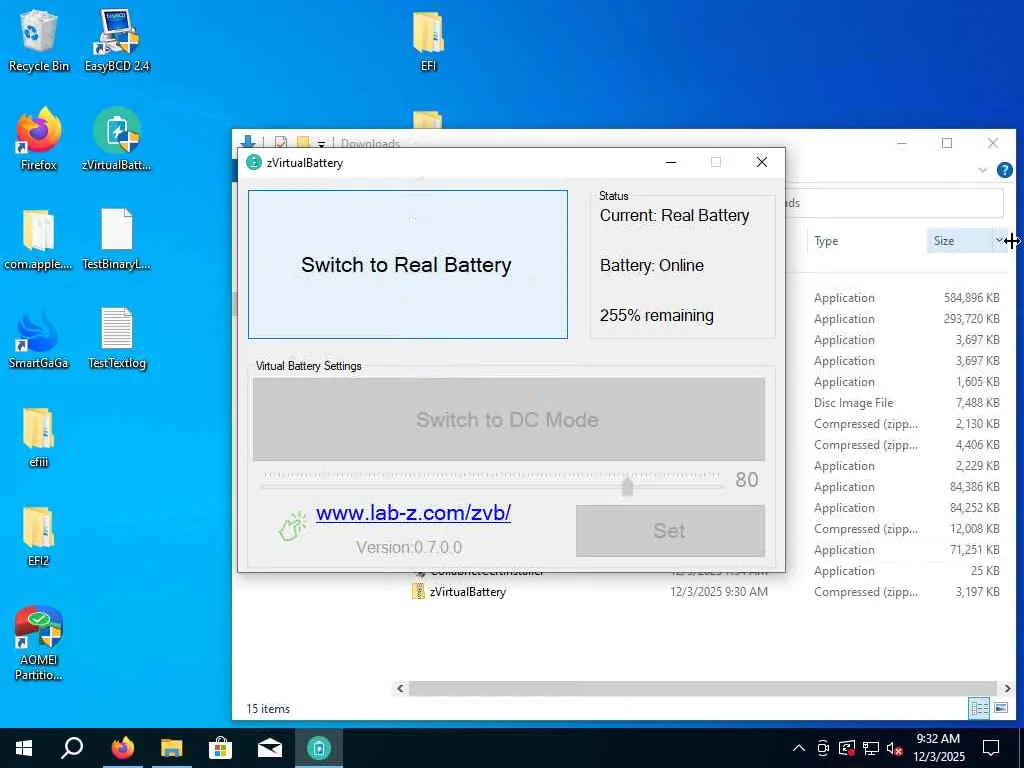Open taskbar Search

point(72,748)
